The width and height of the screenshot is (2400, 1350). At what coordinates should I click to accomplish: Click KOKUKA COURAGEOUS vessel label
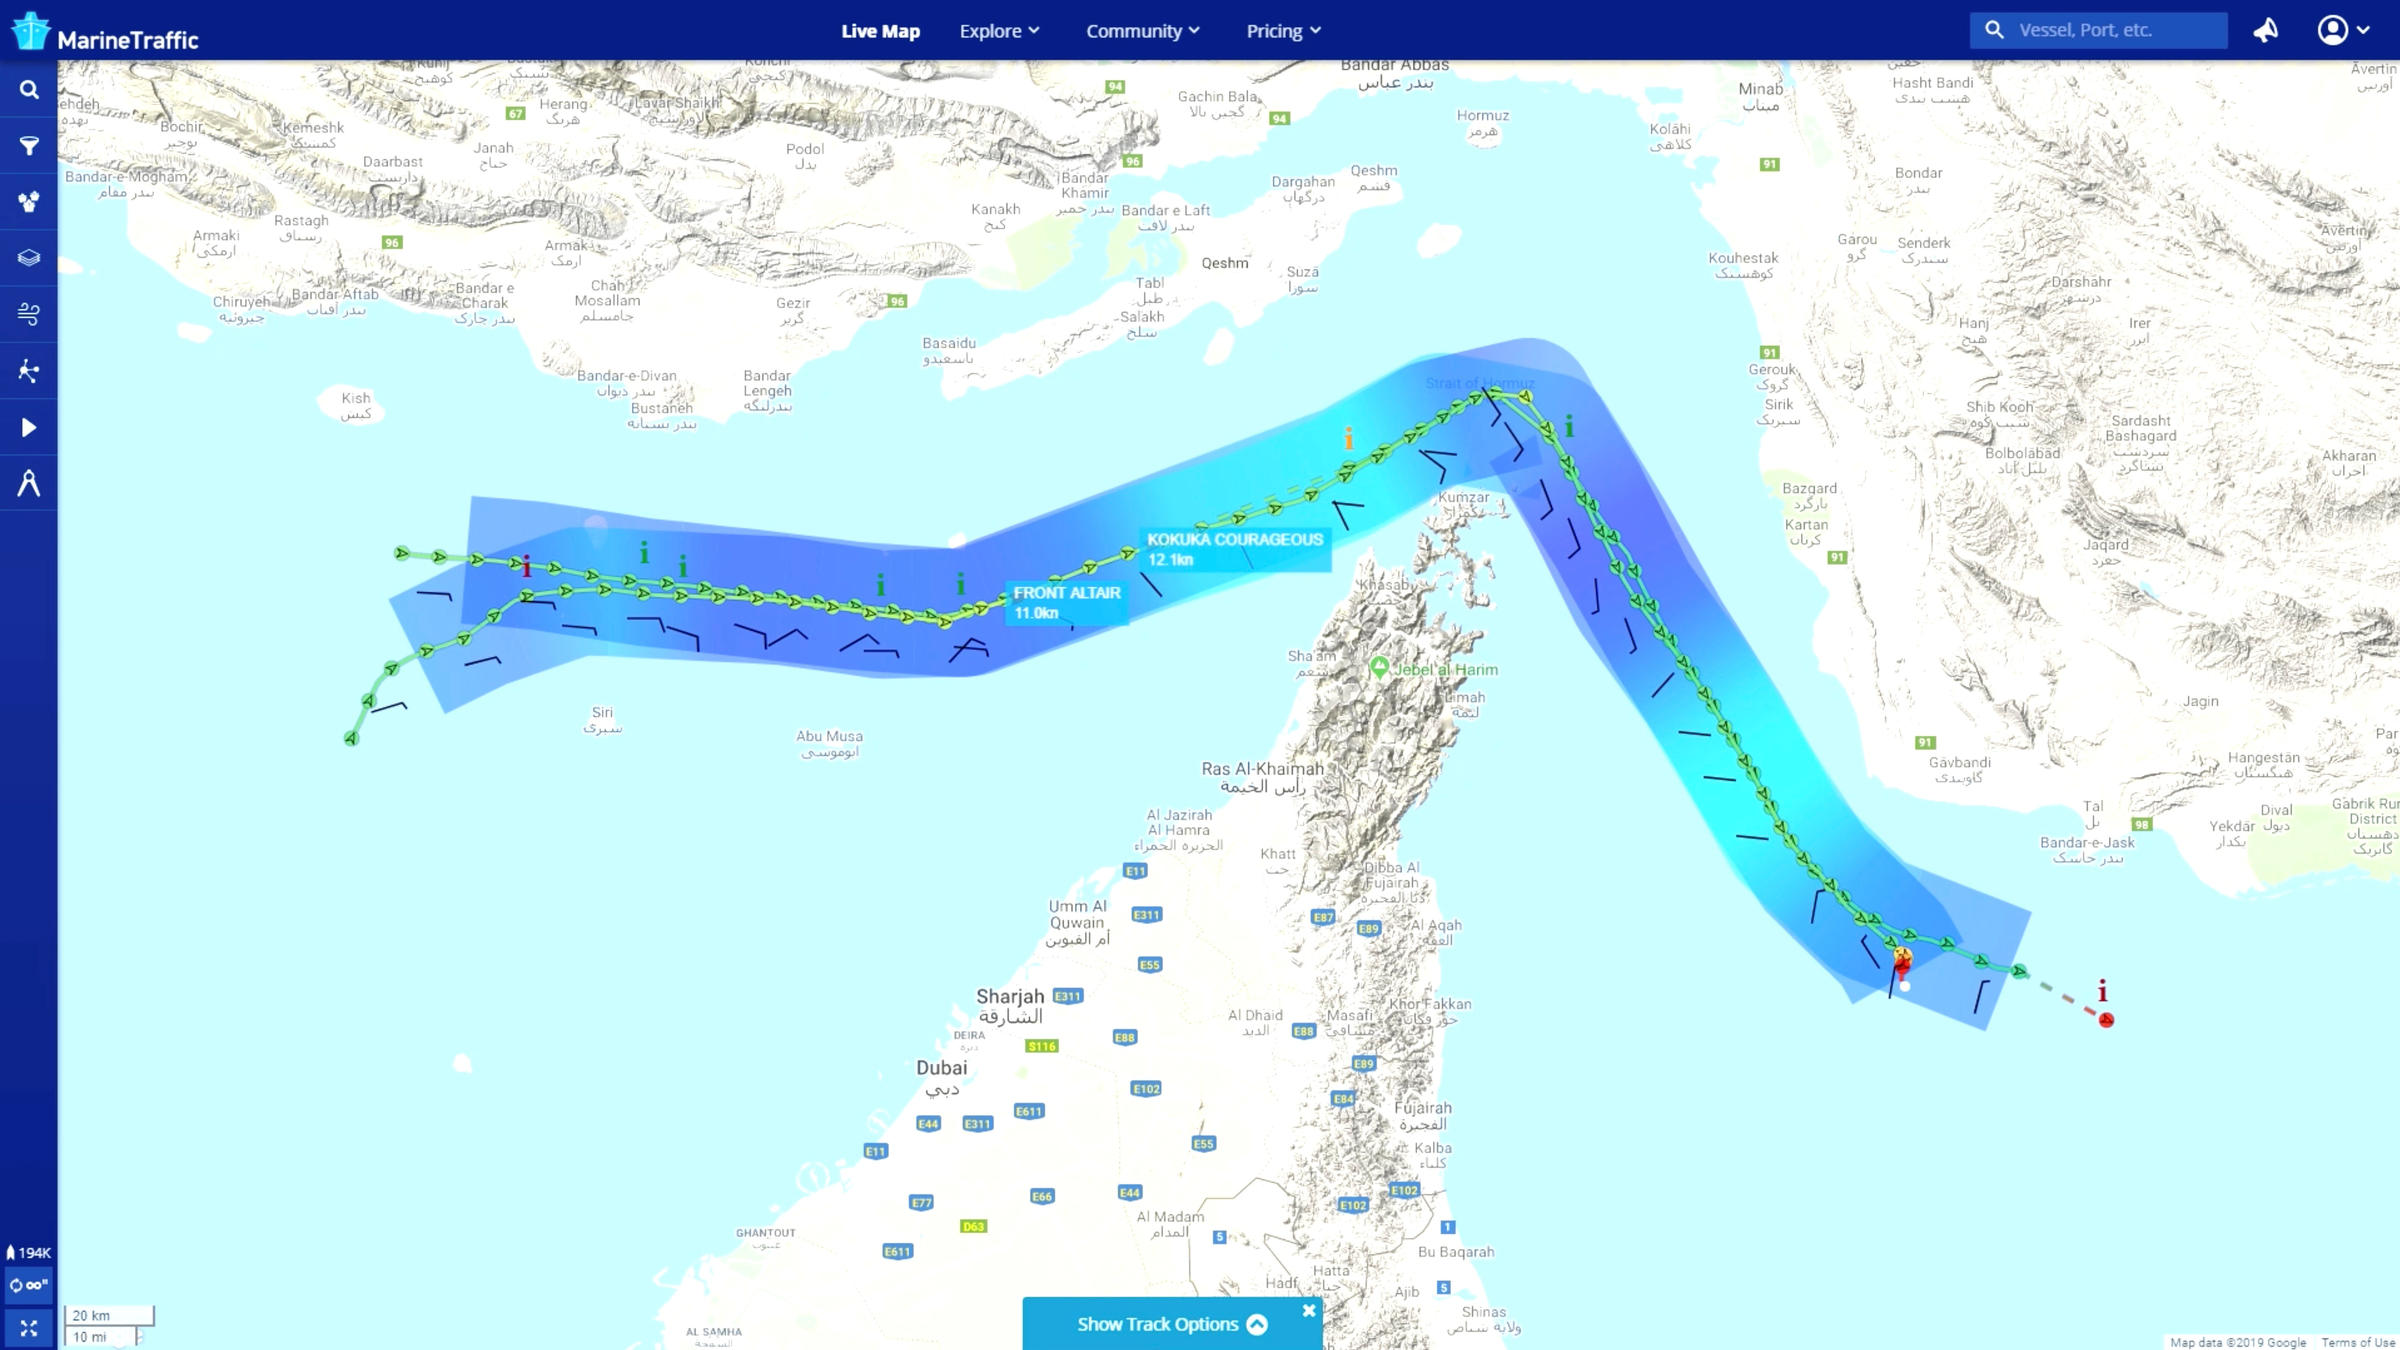1236,541
